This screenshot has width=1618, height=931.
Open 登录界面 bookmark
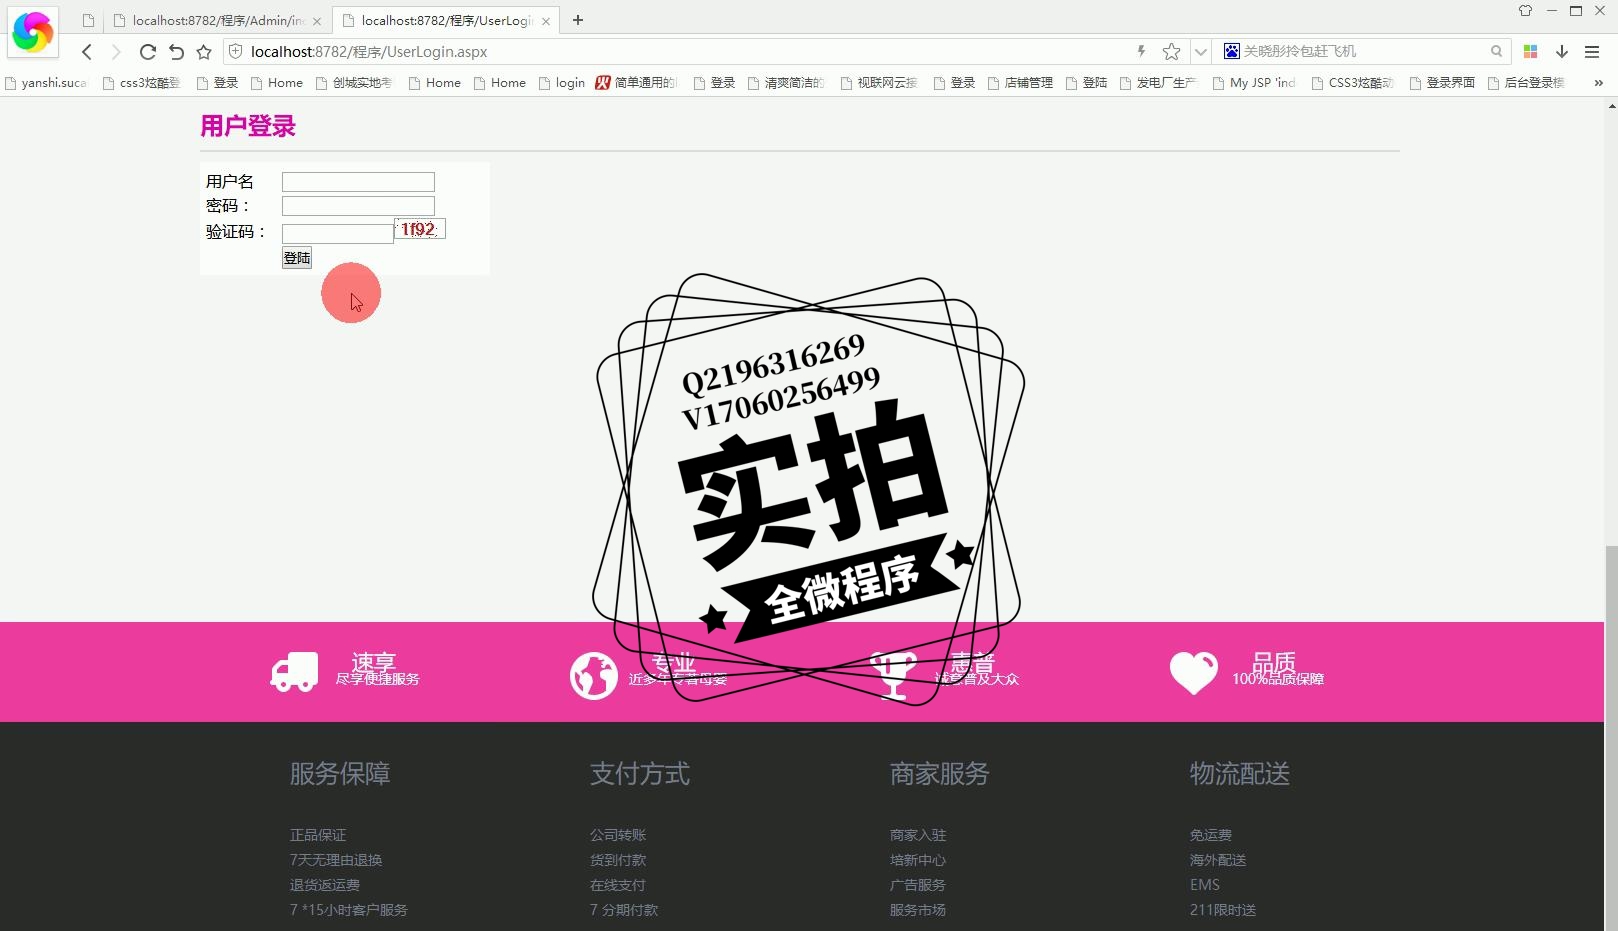[1442, 83]
